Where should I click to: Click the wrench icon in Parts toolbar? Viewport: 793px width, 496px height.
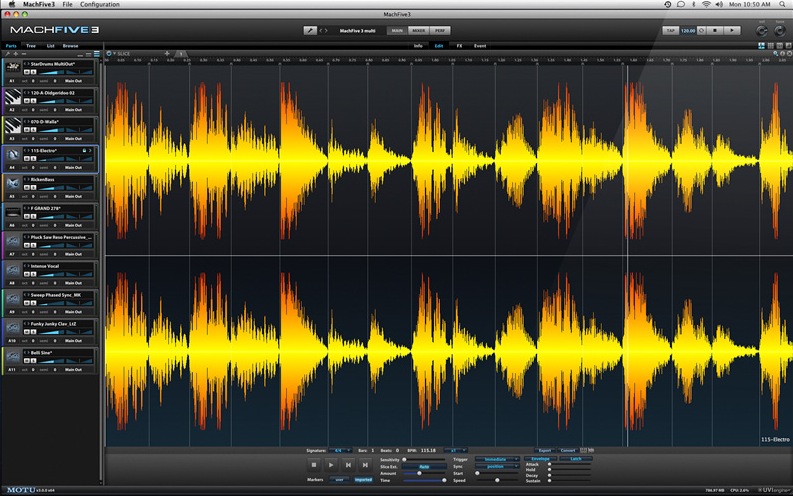(8, 54)
